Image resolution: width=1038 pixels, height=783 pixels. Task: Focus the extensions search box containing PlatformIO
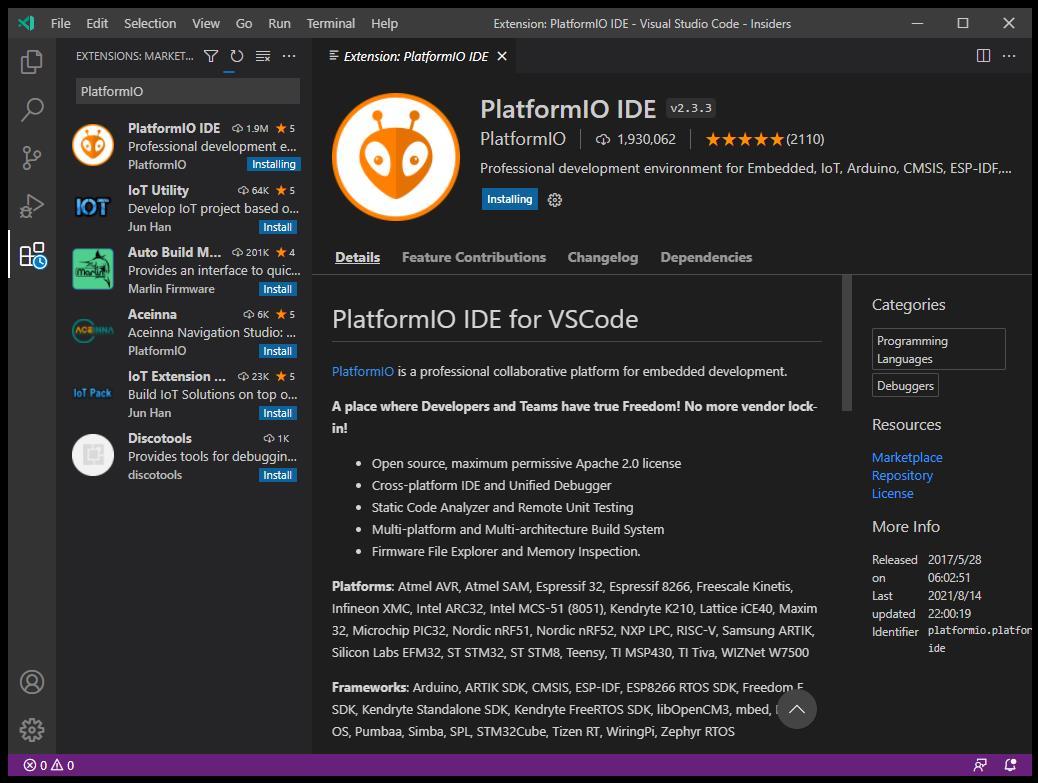point(188,91)
